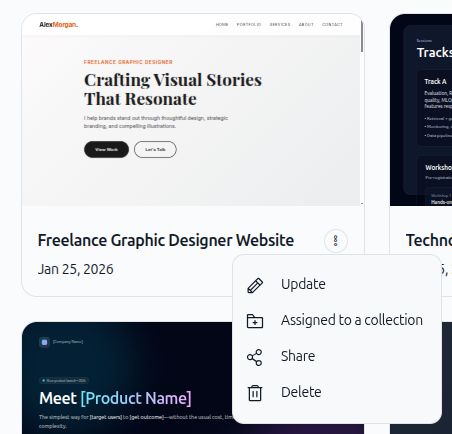Open the Portfolio nav link in preview
Image resolution: width=452 pixels, height=434 pixels.
tap(249, 25)
